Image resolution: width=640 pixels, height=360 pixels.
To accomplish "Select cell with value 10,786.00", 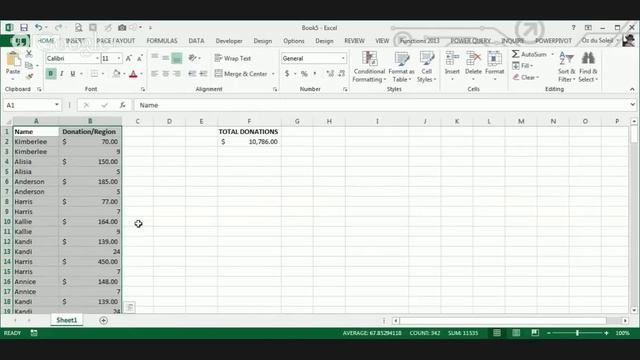I will (249, 142).
